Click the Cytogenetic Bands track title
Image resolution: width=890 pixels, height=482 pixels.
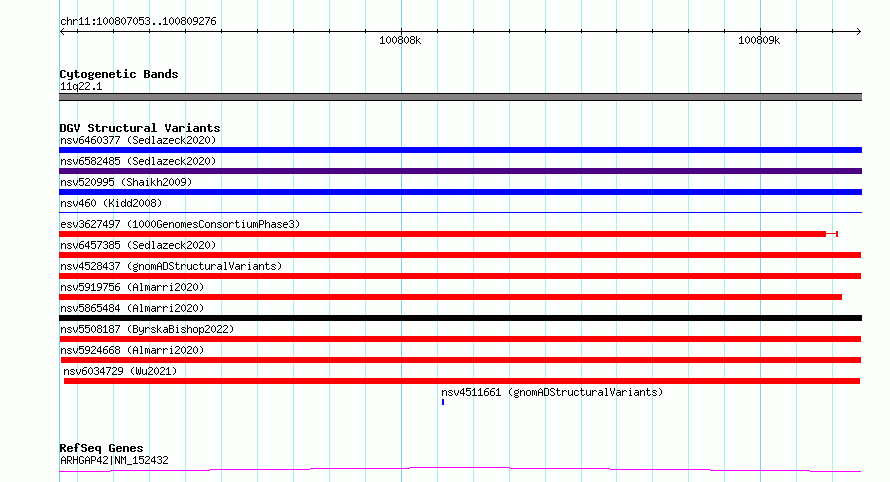[119, 74]
